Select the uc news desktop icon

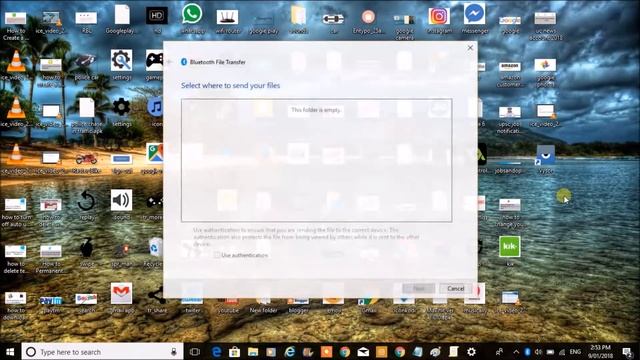coord(545,25)
